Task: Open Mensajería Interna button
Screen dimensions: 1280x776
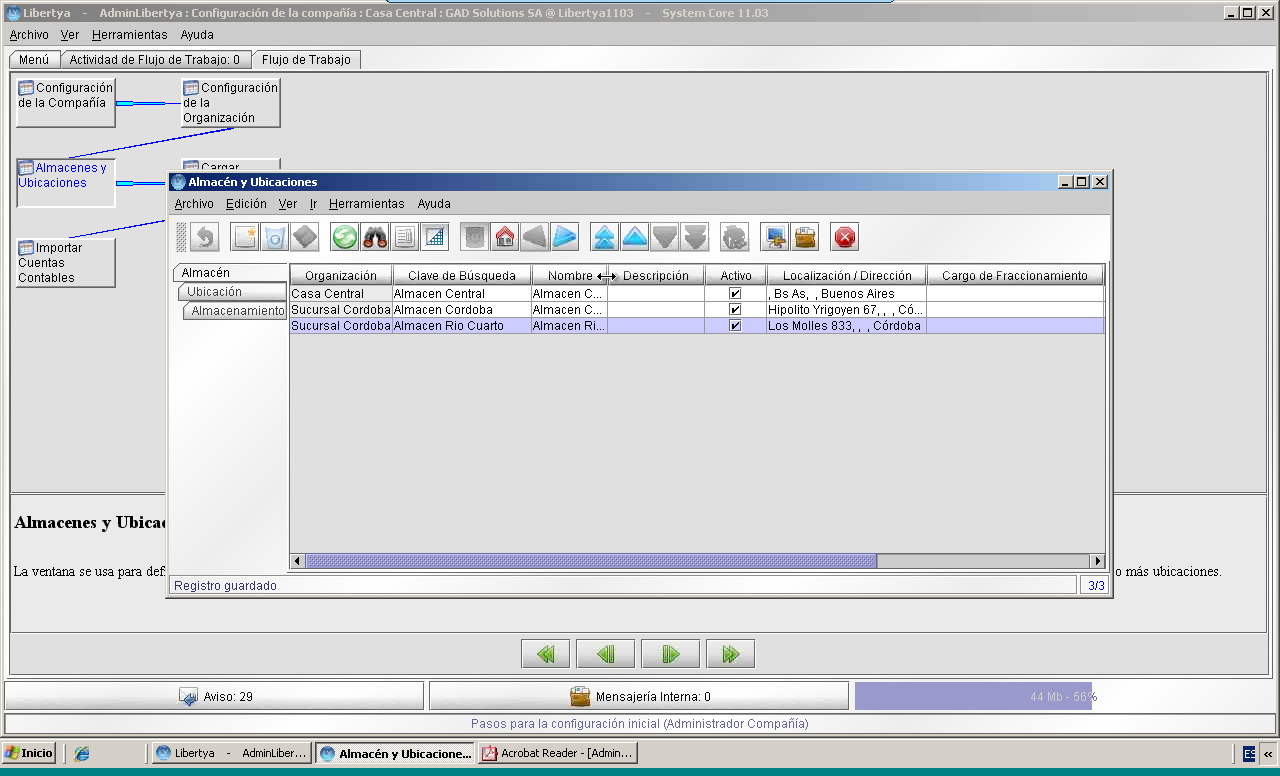Action: [639, 696]
